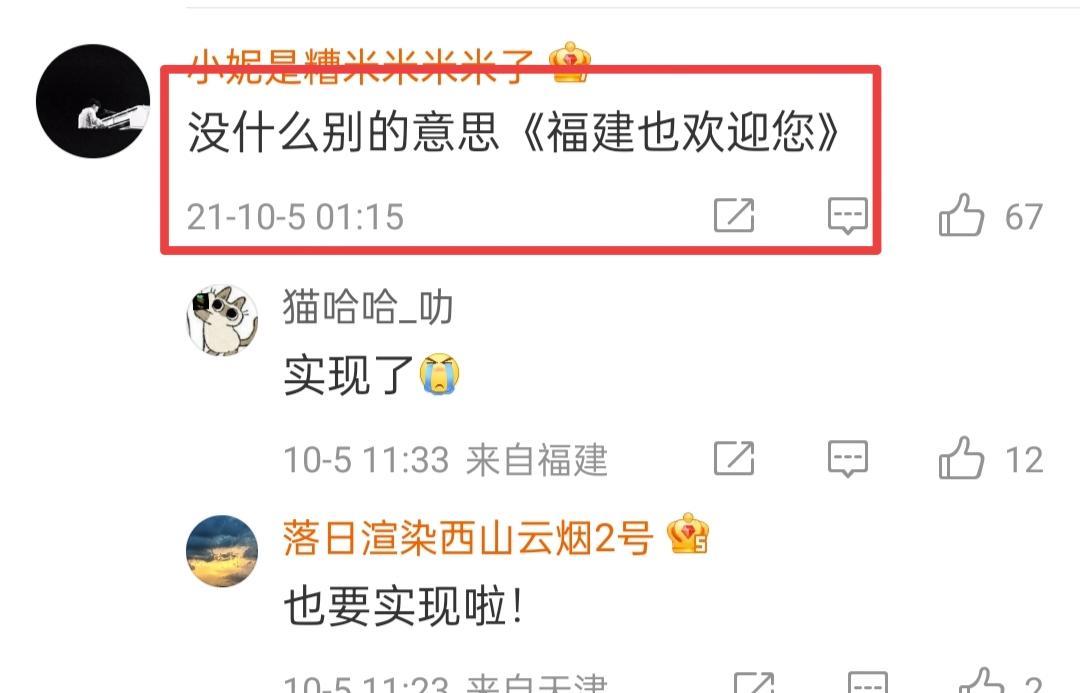Open the piano-player avatar profile
Viewport: 1080px width, 693px height.
(x=93, y=101)
